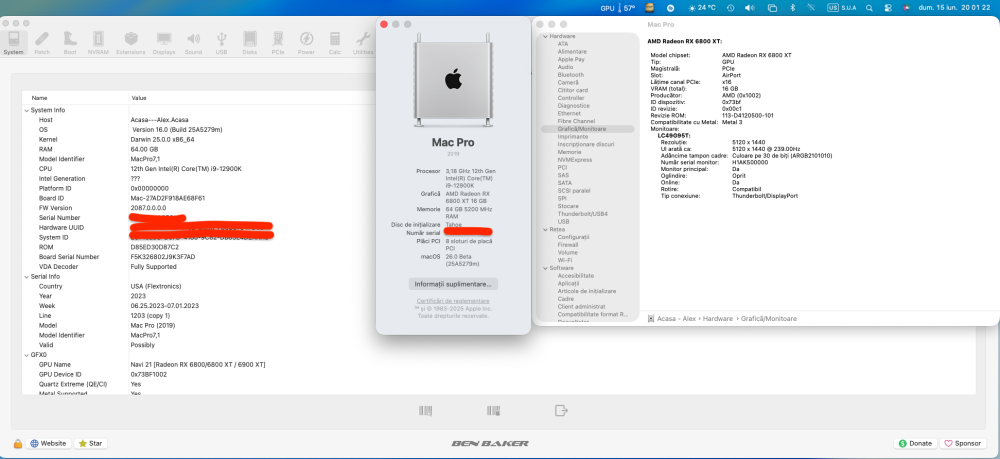Click the Informații suplimentare... button

tap(453, 284)
